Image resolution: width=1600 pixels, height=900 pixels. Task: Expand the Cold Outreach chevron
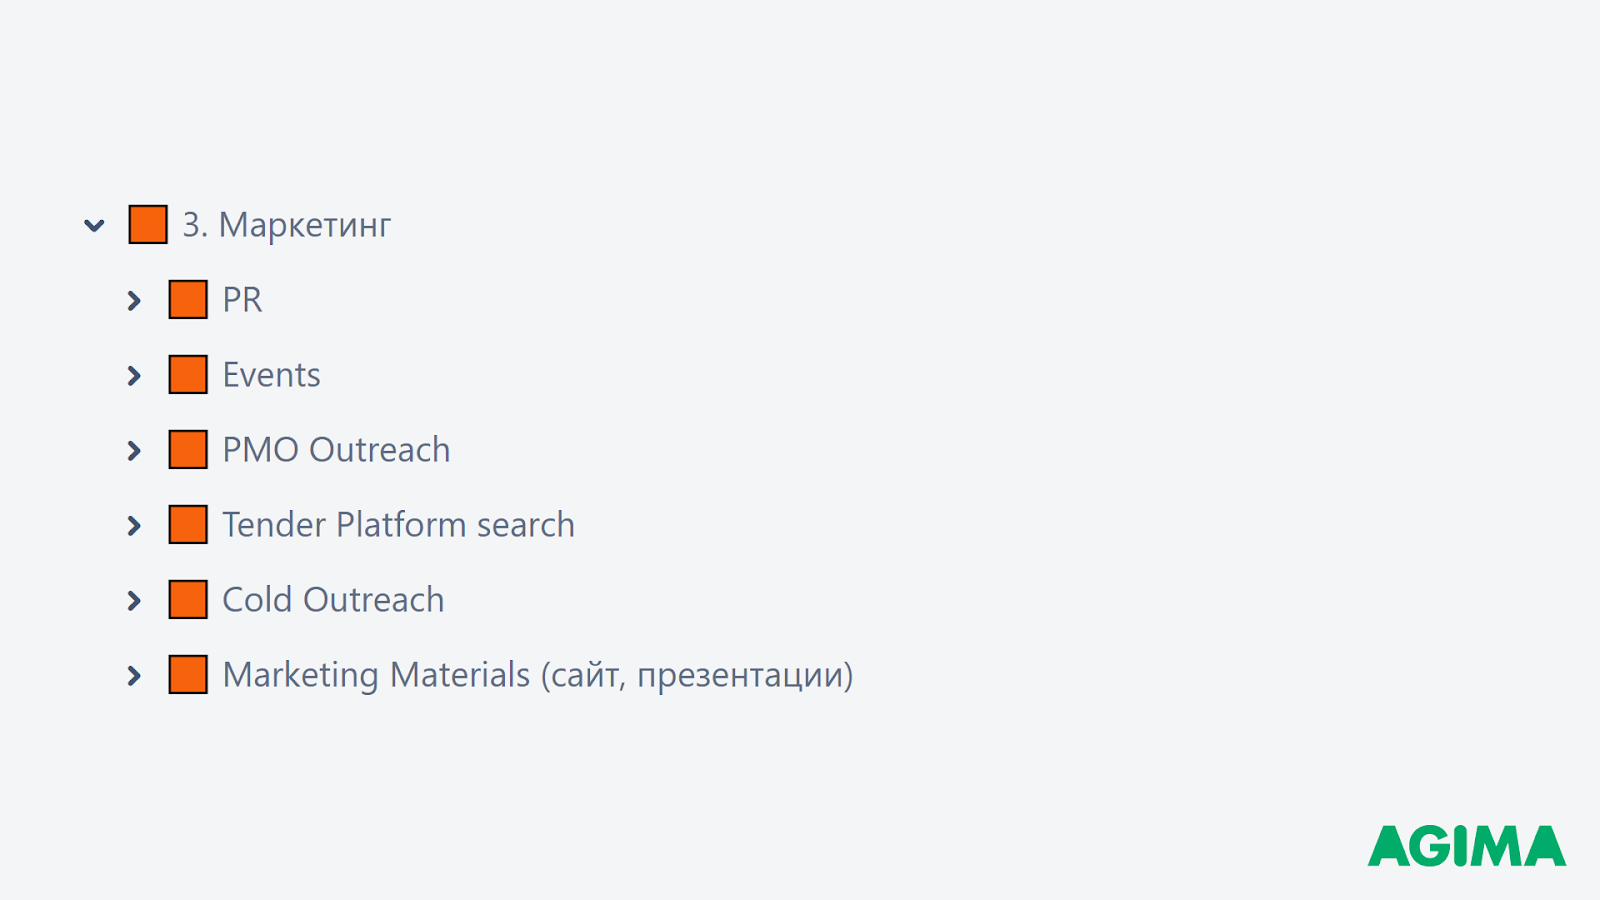tap(134, 600)
